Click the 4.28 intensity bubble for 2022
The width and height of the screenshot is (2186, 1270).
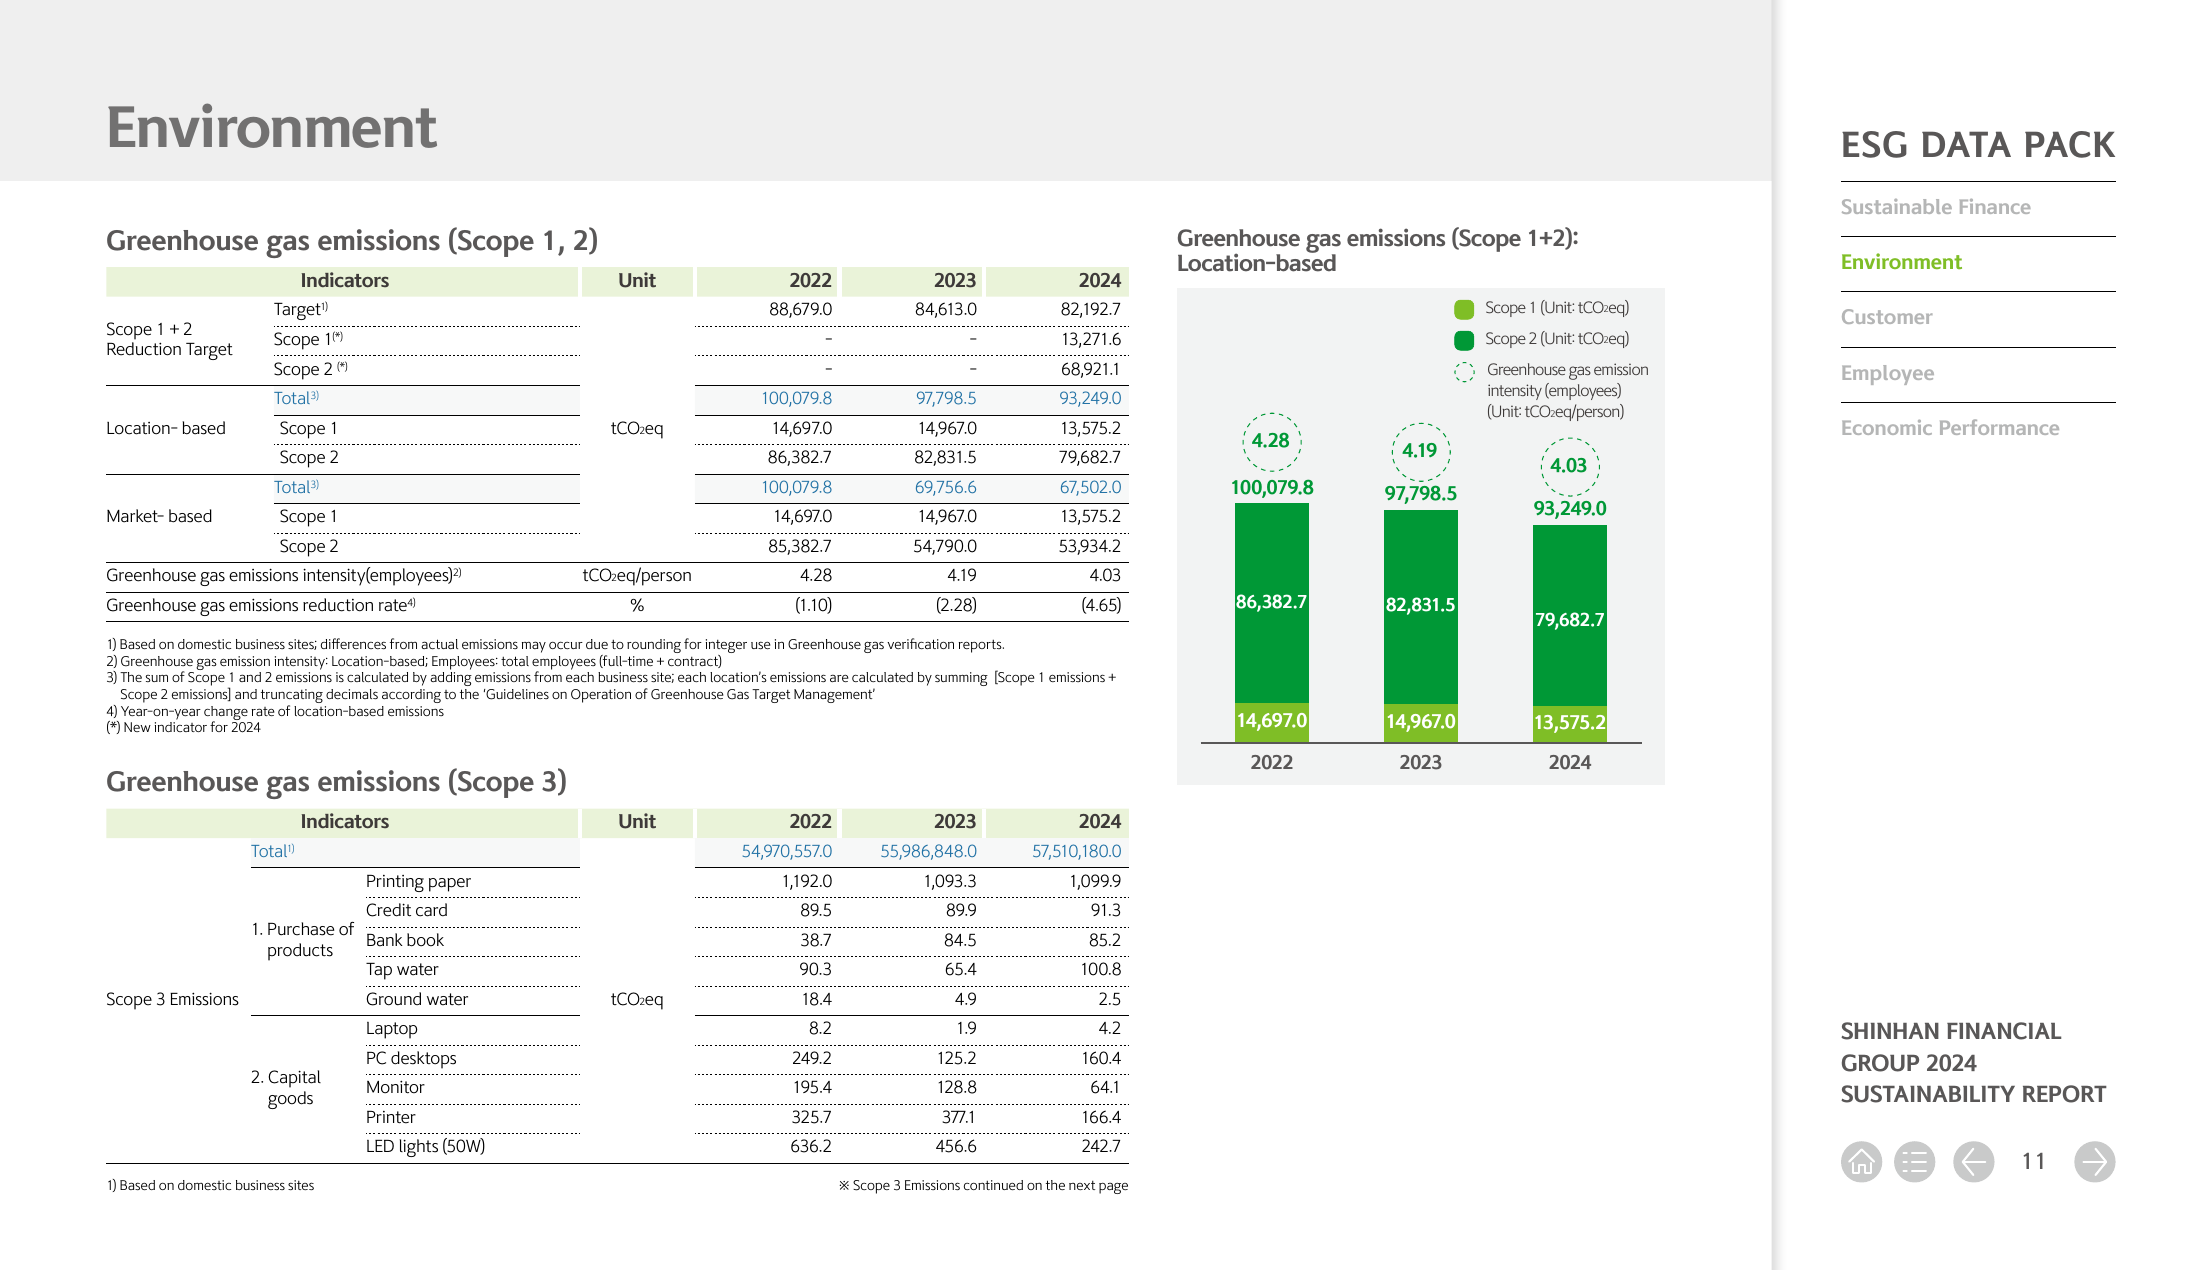pos(1271,441)
